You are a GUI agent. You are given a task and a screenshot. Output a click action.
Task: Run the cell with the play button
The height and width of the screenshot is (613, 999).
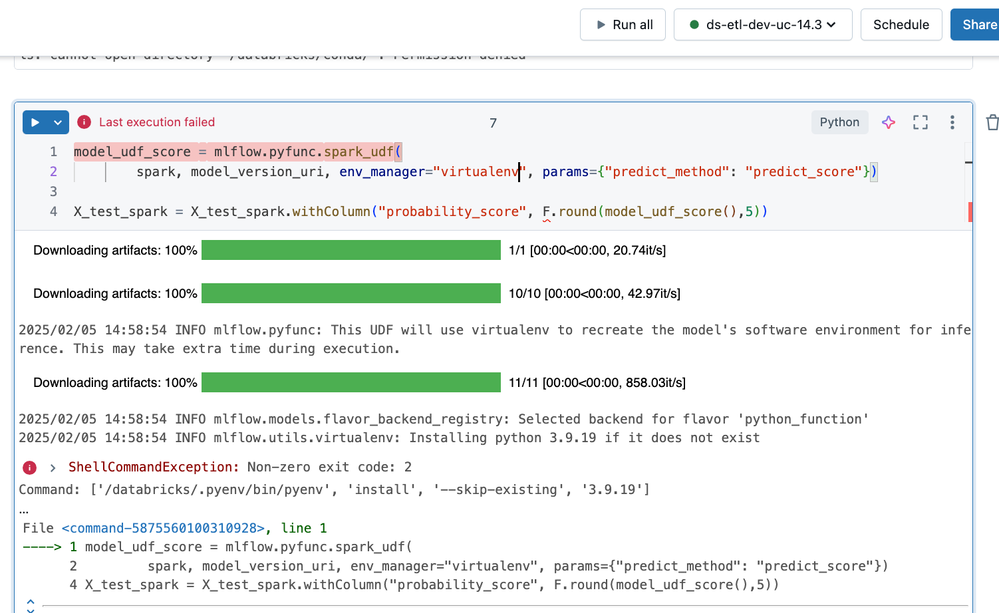point(35,122)
